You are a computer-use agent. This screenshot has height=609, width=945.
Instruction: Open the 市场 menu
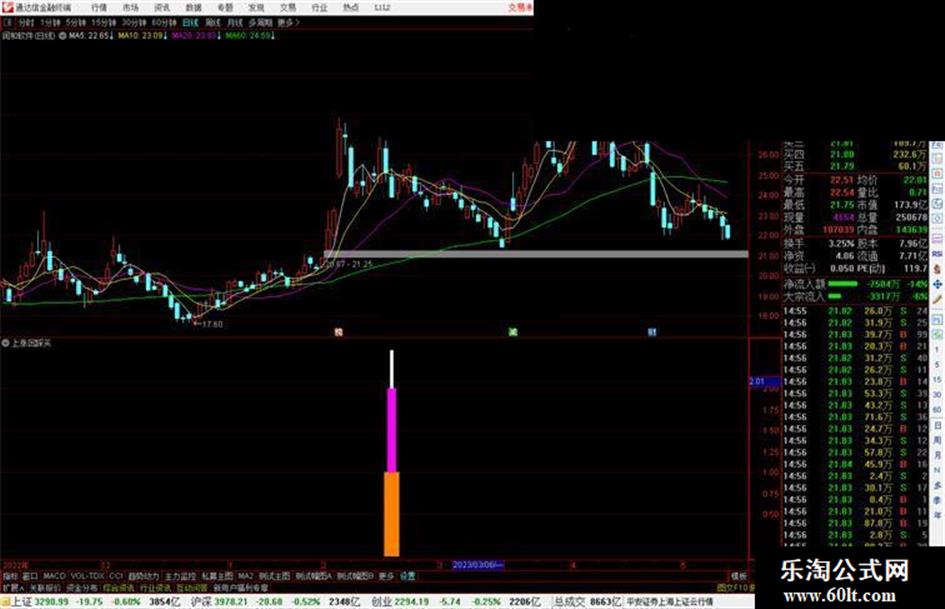coord(130,8)
